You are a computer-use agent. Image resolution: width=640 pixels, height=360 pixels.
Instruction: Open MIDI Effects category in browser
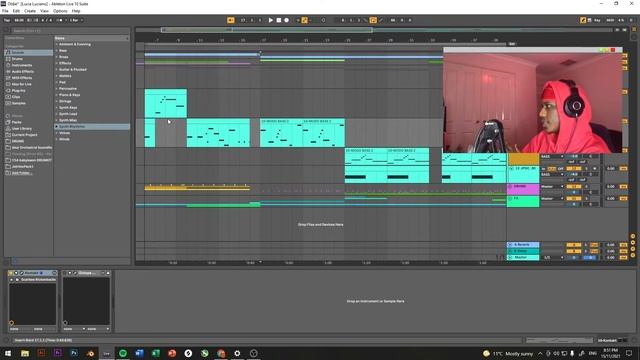[29, 78]
